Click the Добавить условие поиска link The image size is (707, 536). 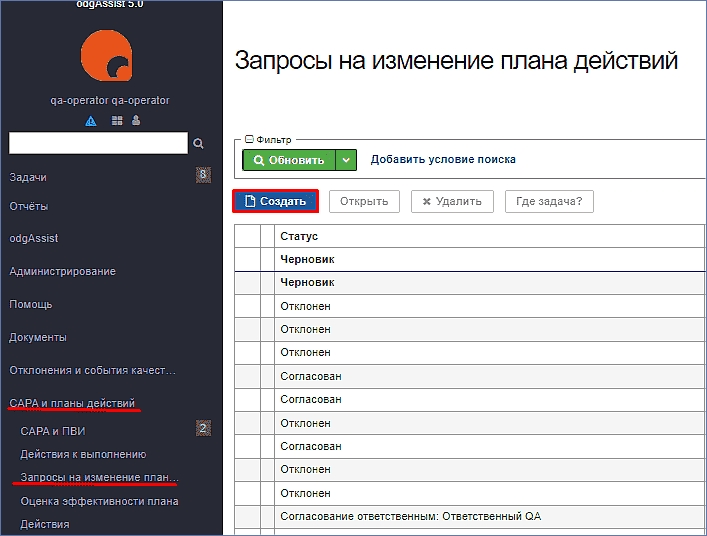(x=443, y=159)
